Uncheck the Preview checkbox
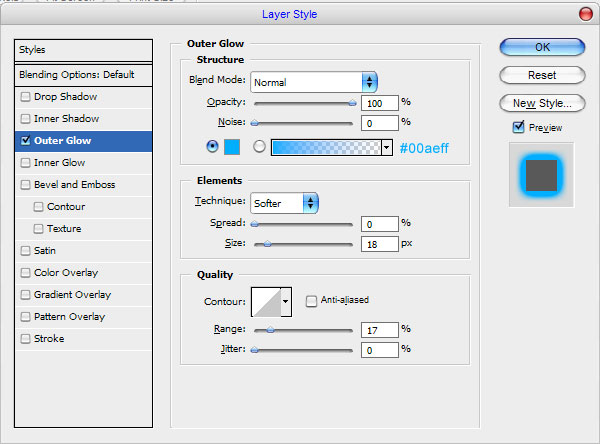Viewport: 600px width, 444px height. click(x=518, y=127)
